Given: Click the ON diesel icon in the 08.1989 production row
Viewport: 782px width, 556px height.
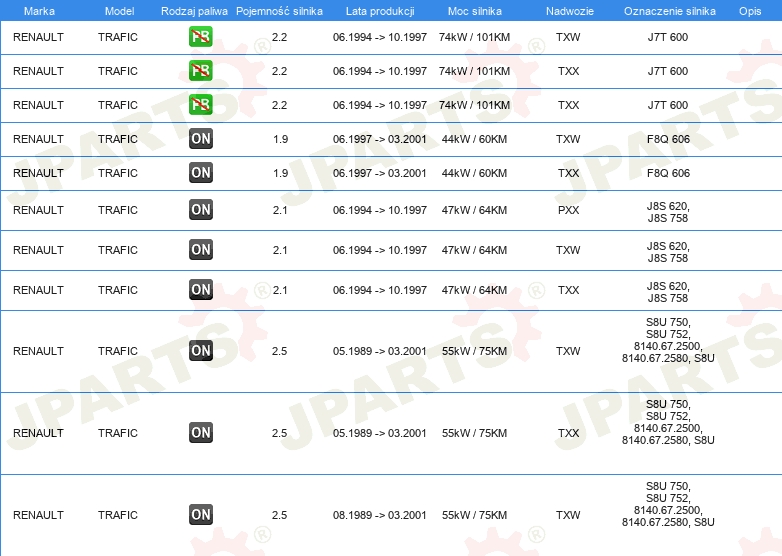Looking at the screenshot, I should (200, 515).
